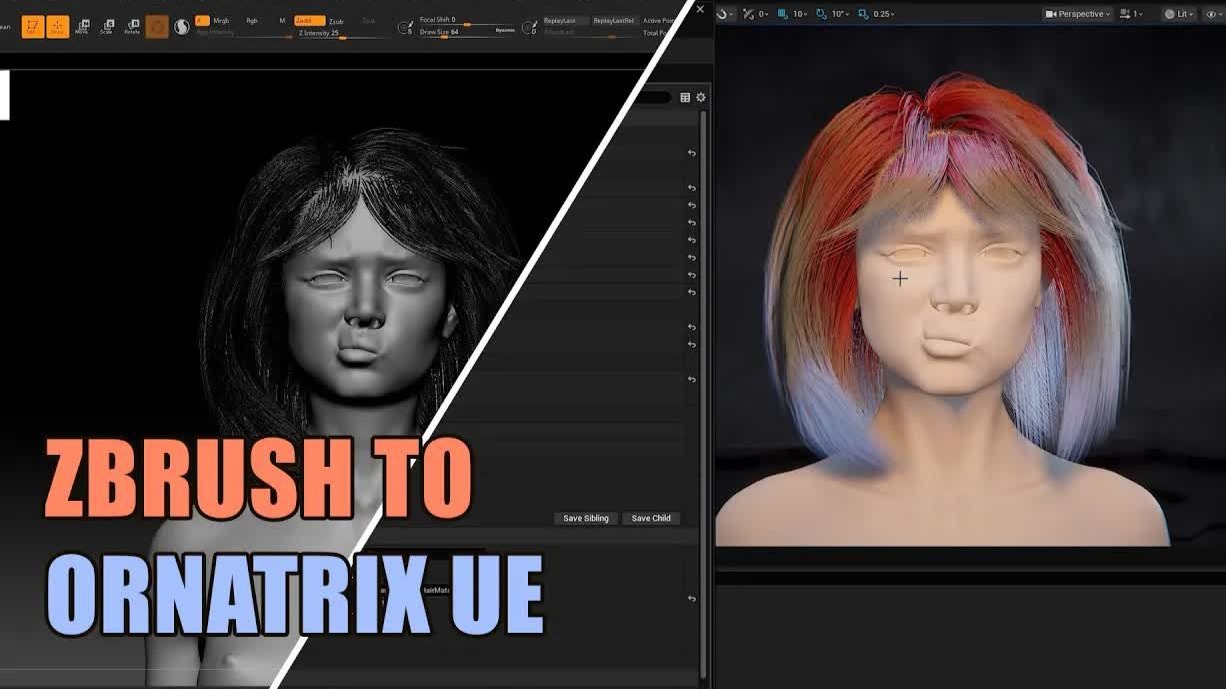This screenshot has height=689, width=1226.
Task: Select the Draw mode button in ZBrush
Action: tap(58, 27)
